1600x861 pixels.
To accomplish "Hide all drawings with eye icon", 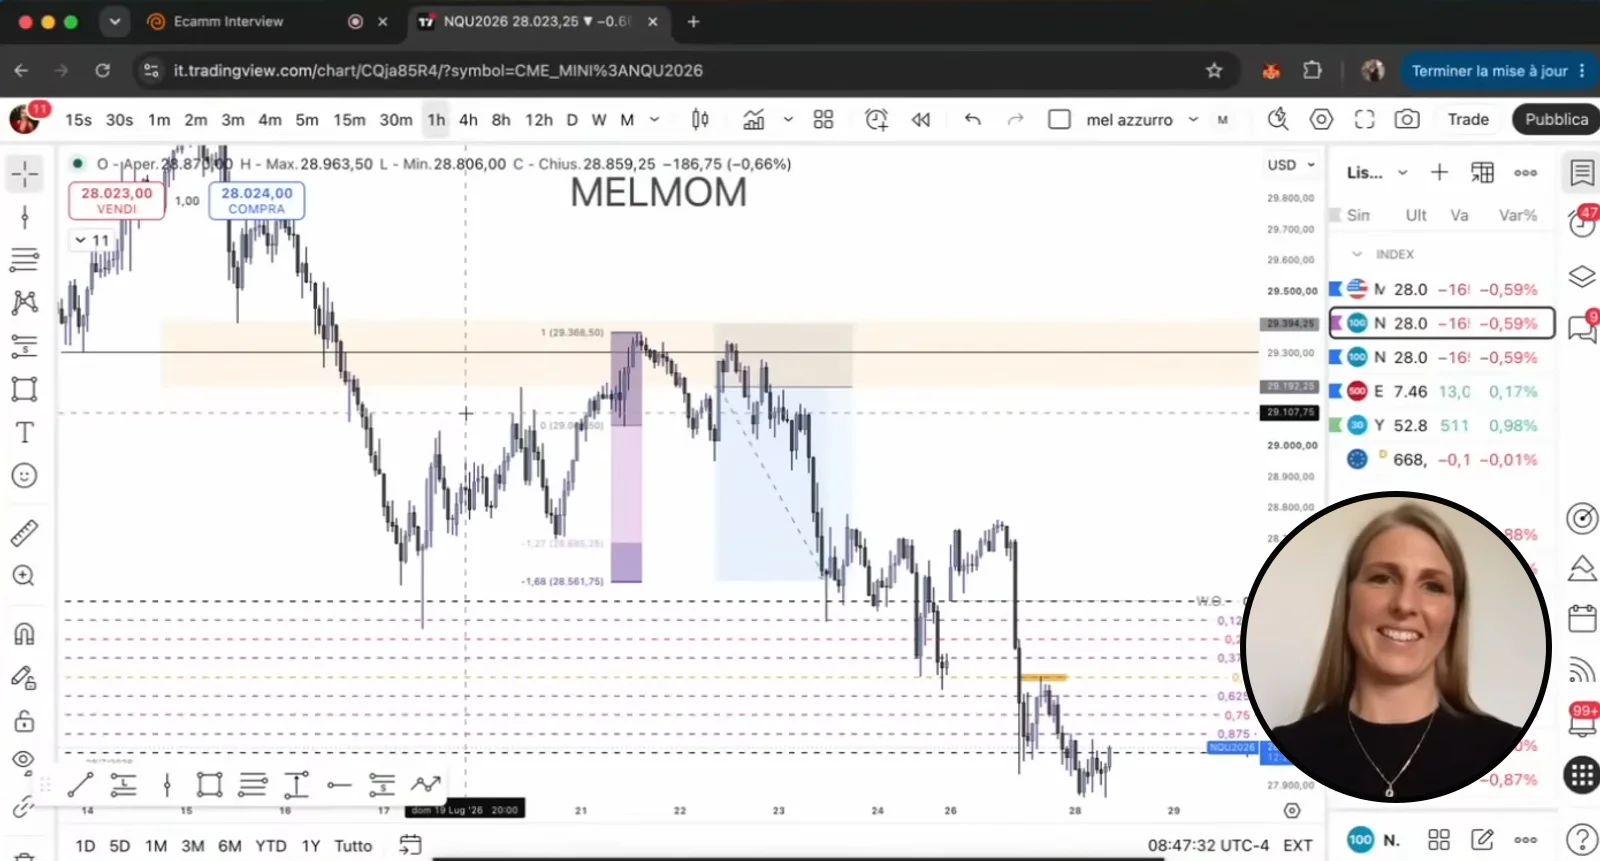I will (x=25, y=760).
